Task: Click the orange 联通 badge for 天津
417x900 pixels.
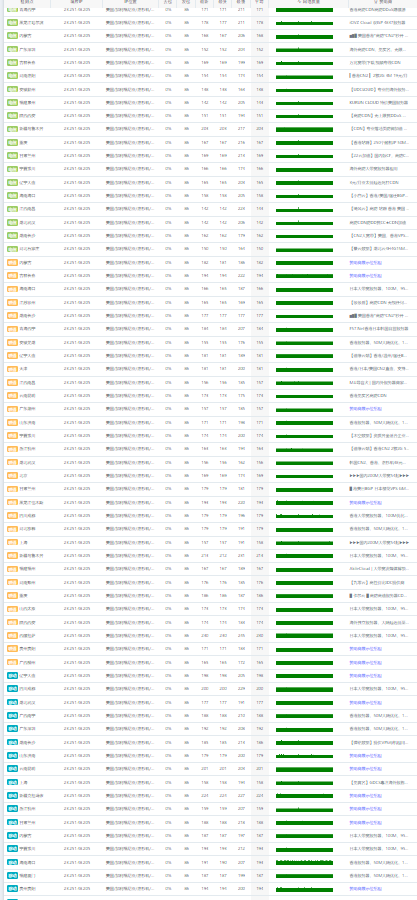Action: coord(12,368)
